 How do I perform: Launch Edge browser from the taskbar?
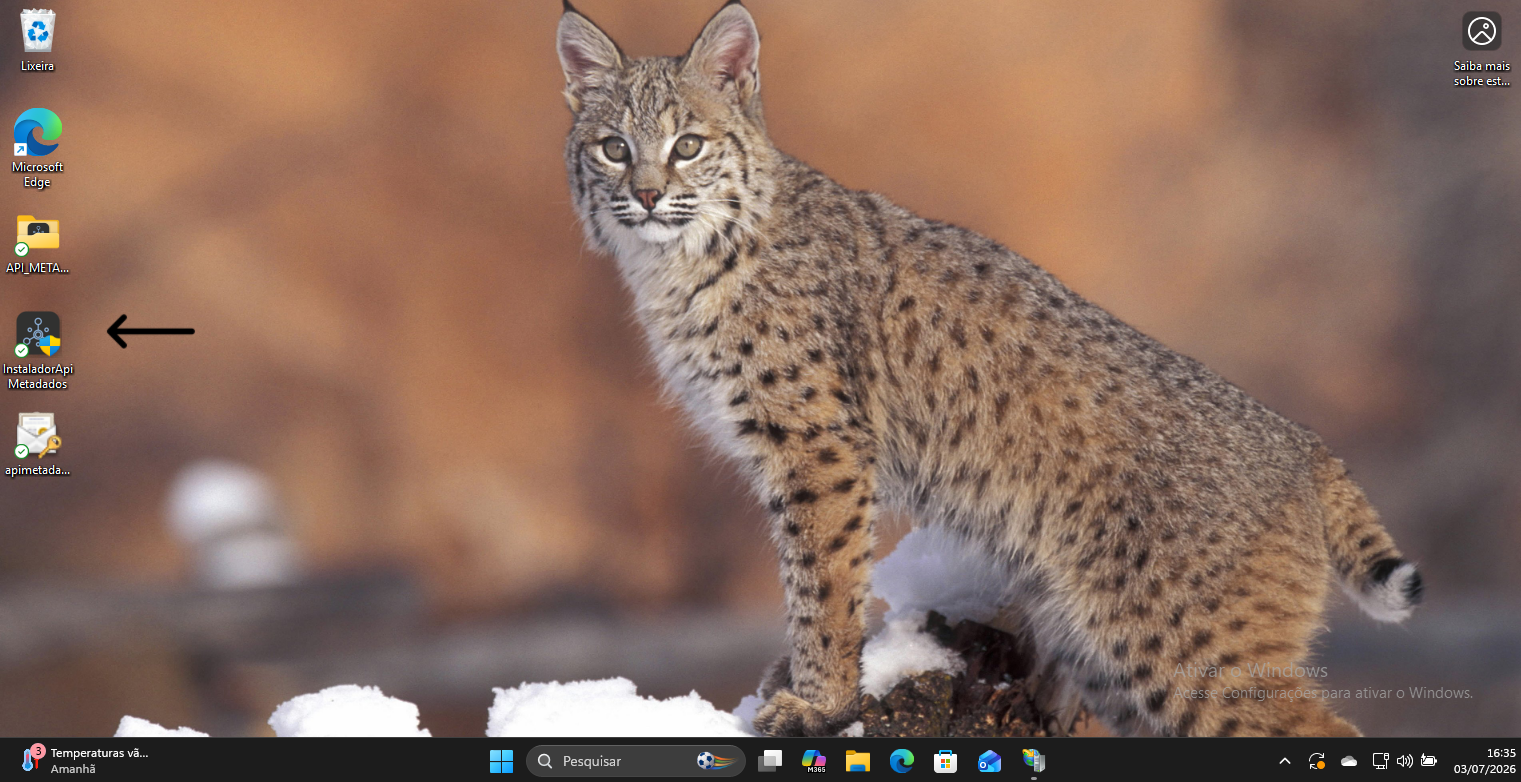902,761
